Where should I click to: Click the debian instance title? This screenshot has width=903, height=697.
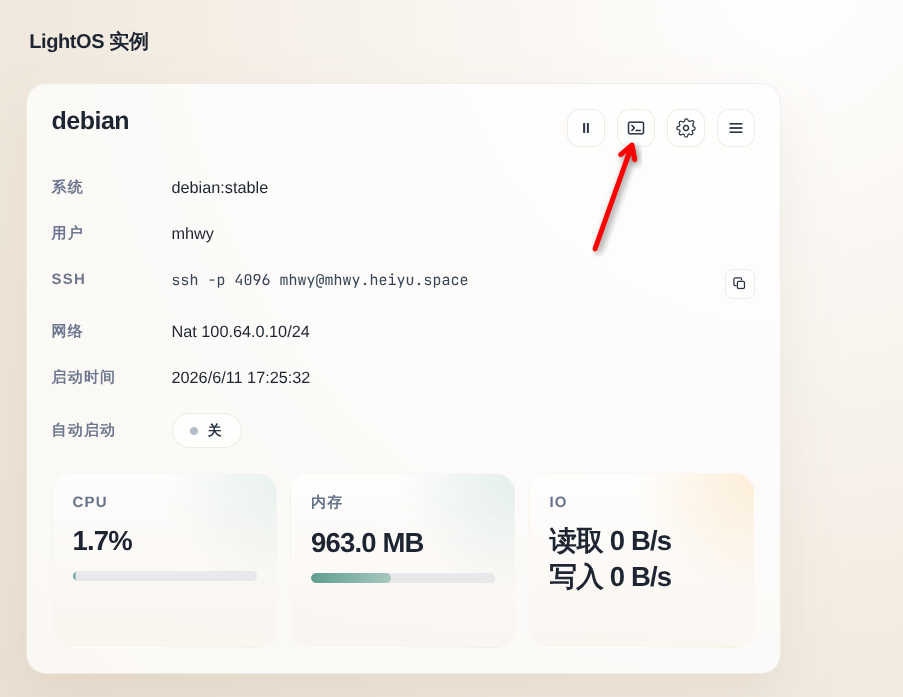point(90,121)
